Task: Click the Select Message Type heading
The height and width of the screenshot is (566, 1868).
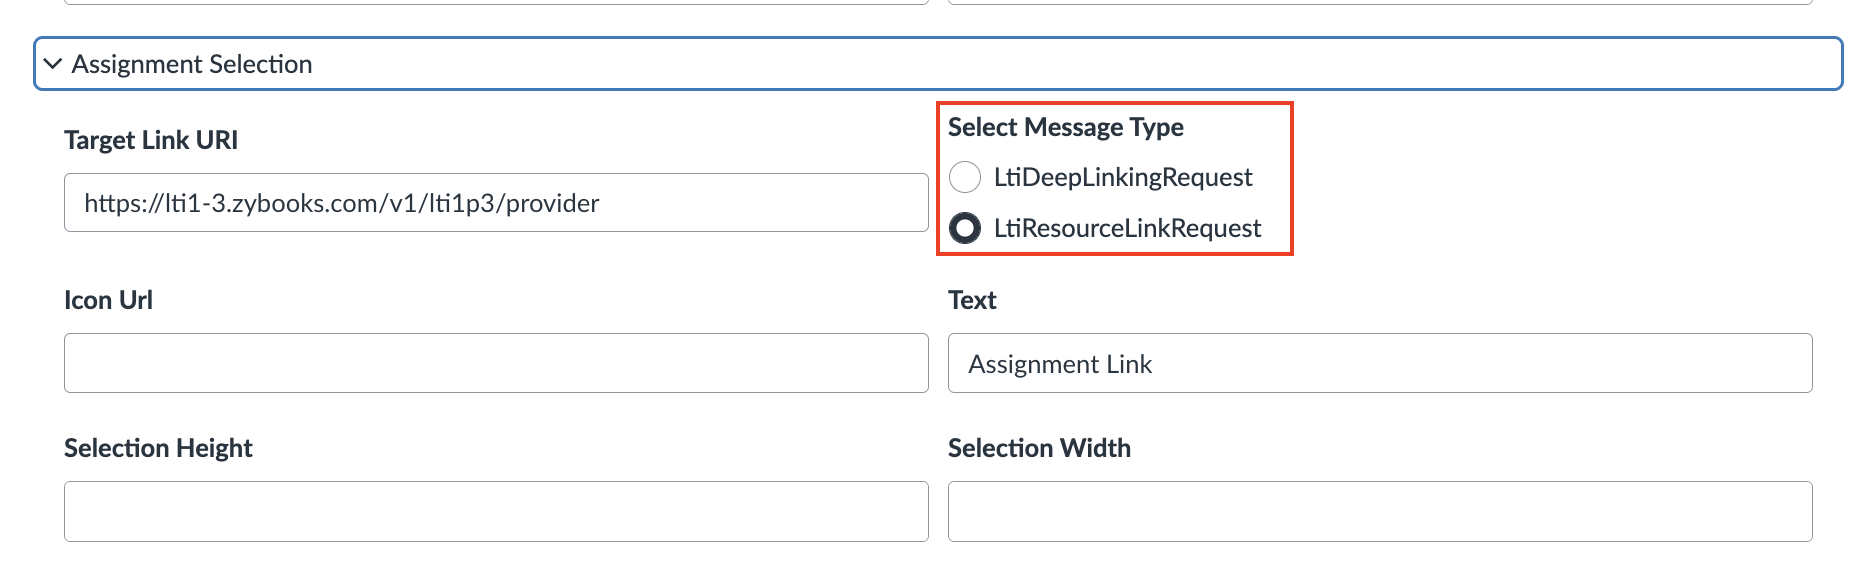Action: coord(1066,127)
